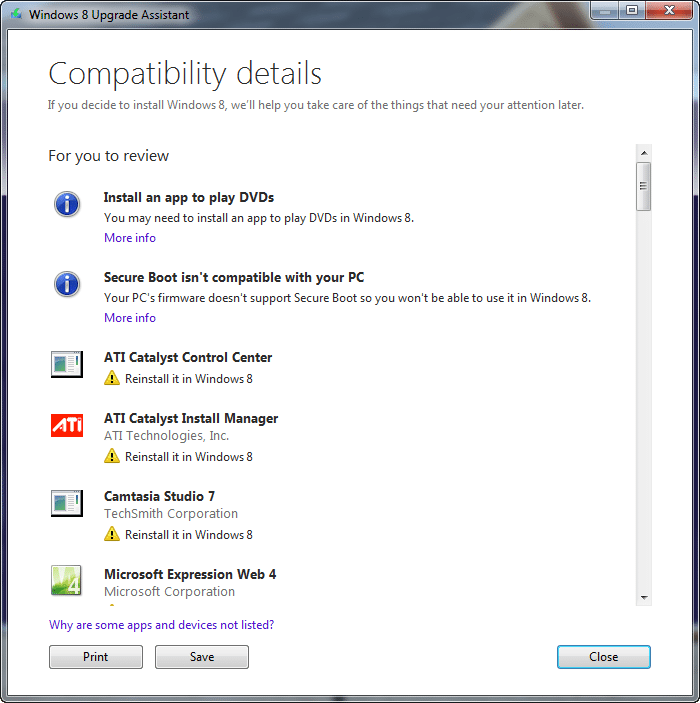
Task: Click the Windows 8 Upgrade Assistant title bar icon
Action: coord(17,14)
